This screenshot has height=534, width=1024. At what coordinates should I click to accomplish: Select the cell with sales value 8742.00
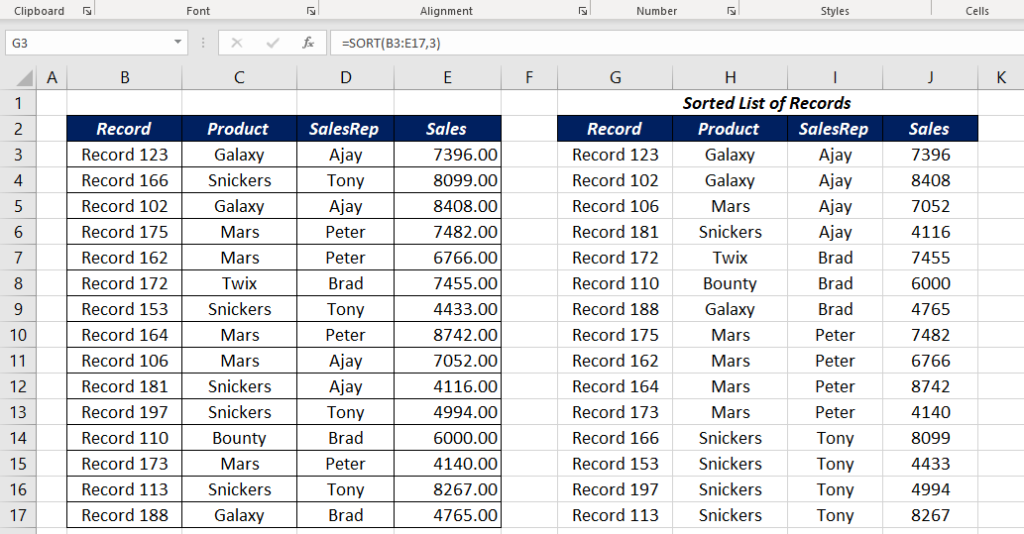[x=447, y=335]
